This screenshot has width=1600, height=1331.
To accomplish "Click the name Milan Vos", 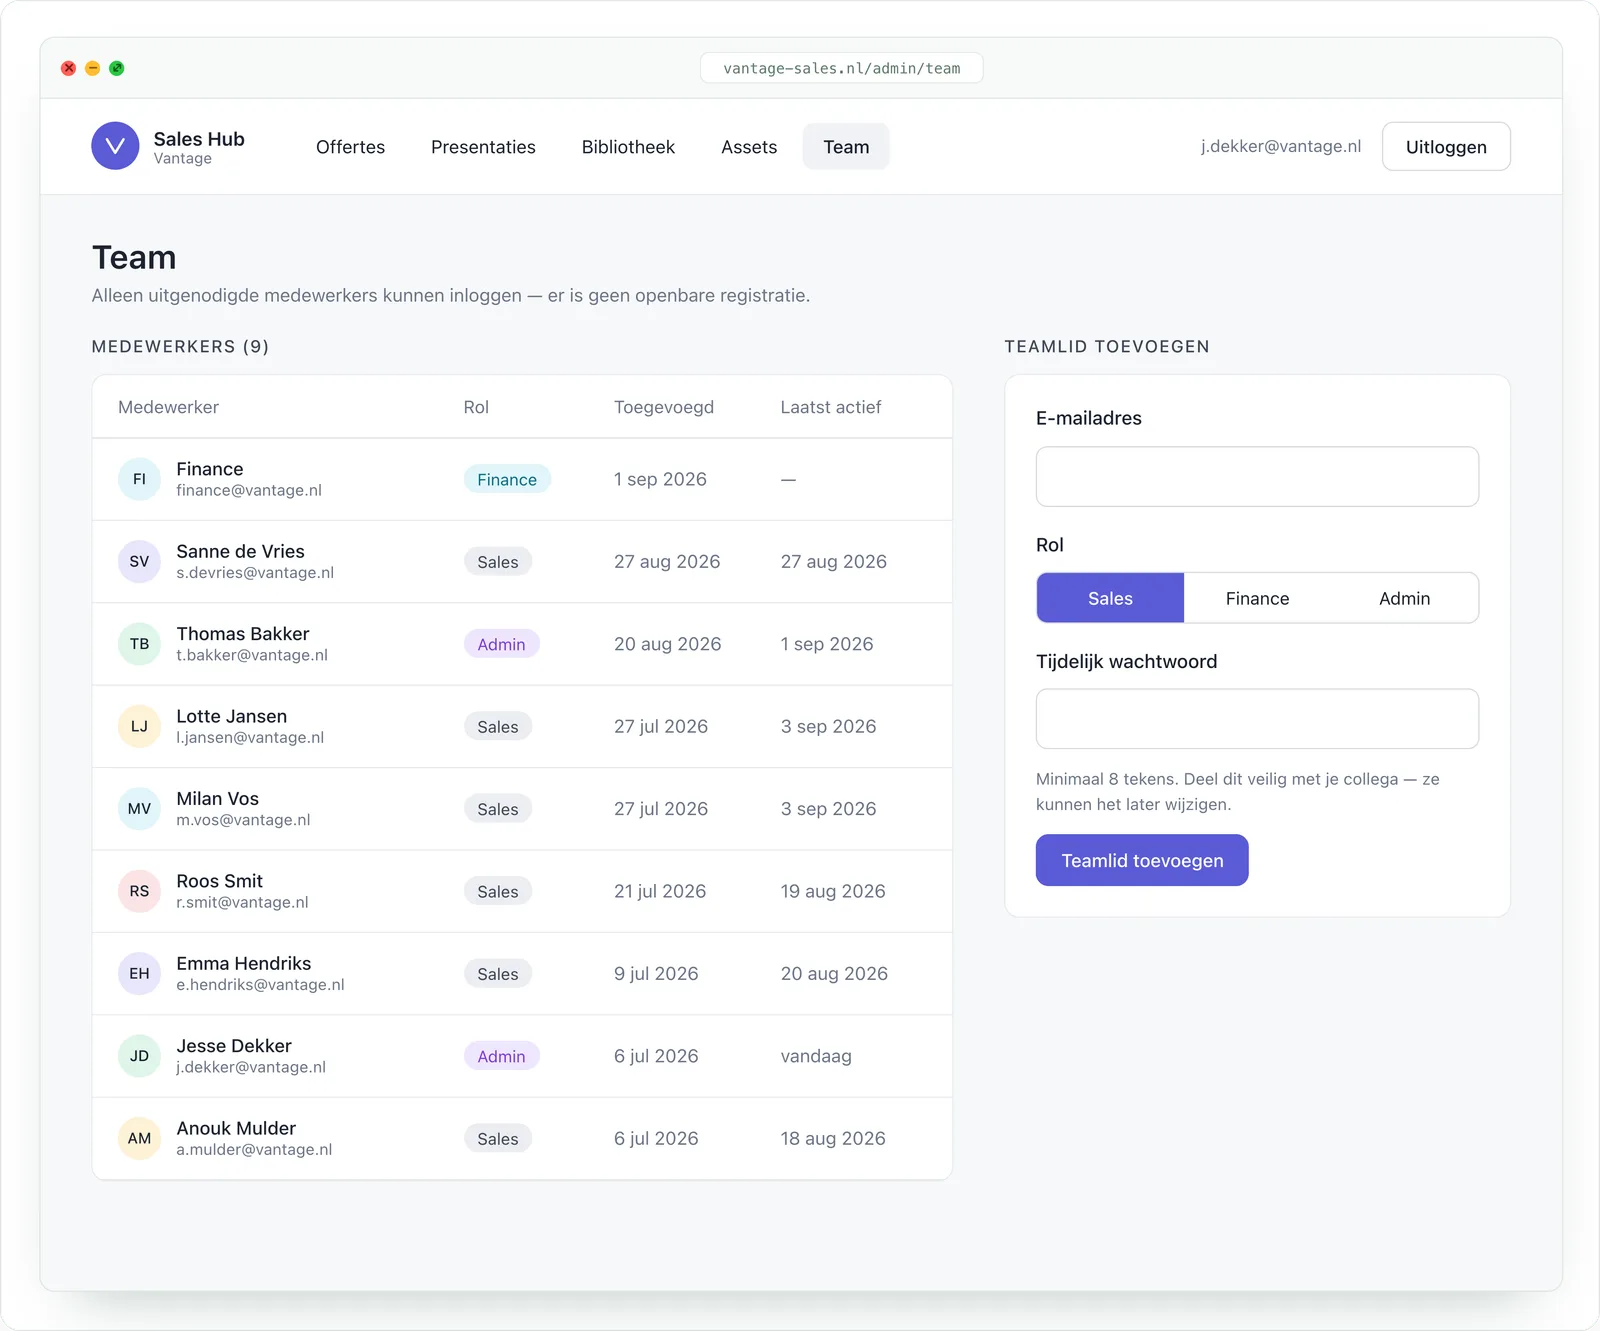I will coord(217,798).
